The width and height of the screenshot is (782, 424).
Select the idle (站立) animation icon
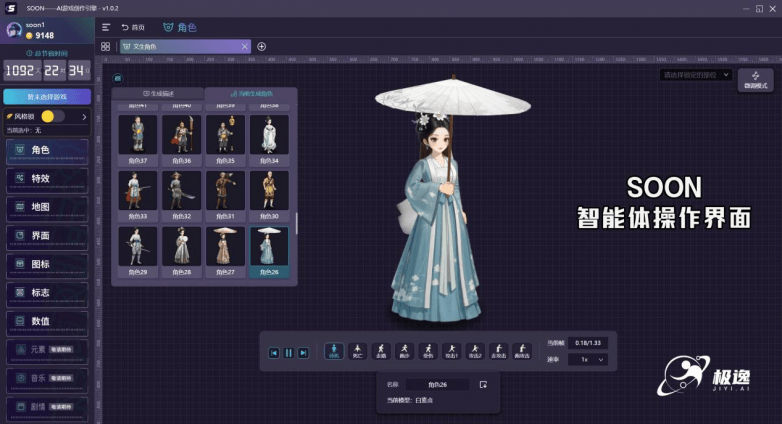tap(334, 351)
